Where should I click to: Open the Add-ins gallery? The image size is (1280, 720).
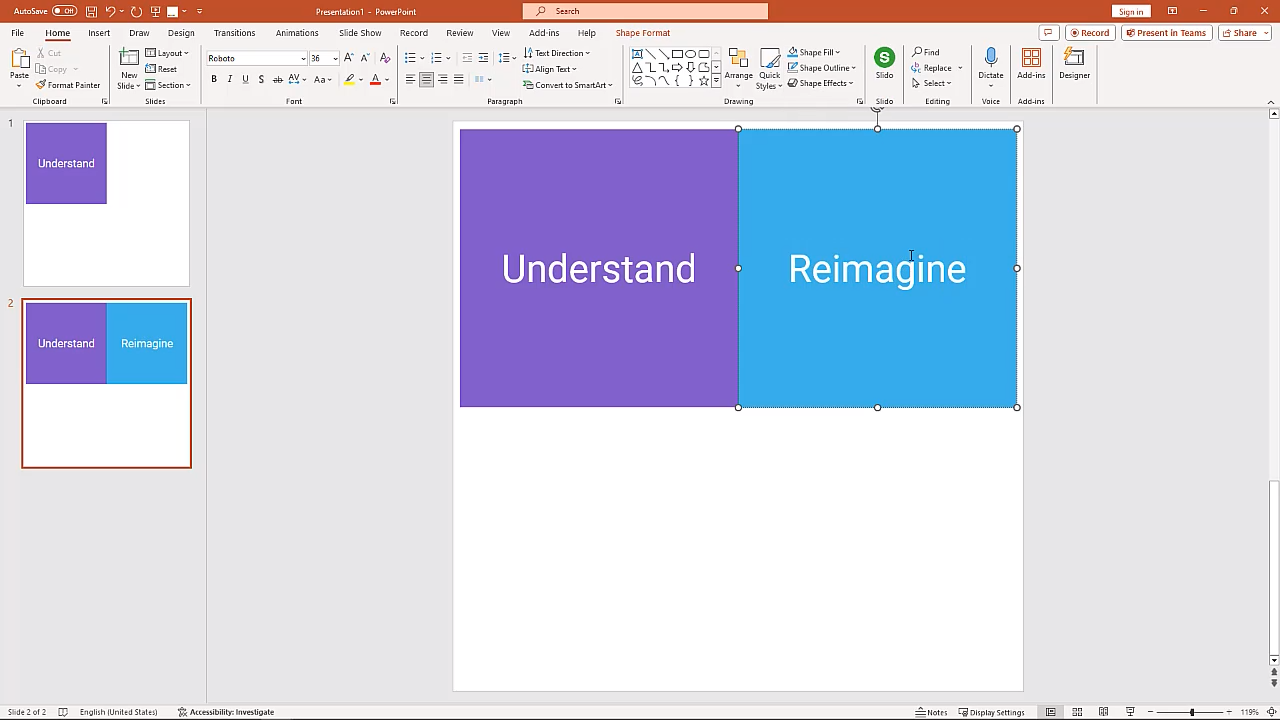[x=1031, y=64]
